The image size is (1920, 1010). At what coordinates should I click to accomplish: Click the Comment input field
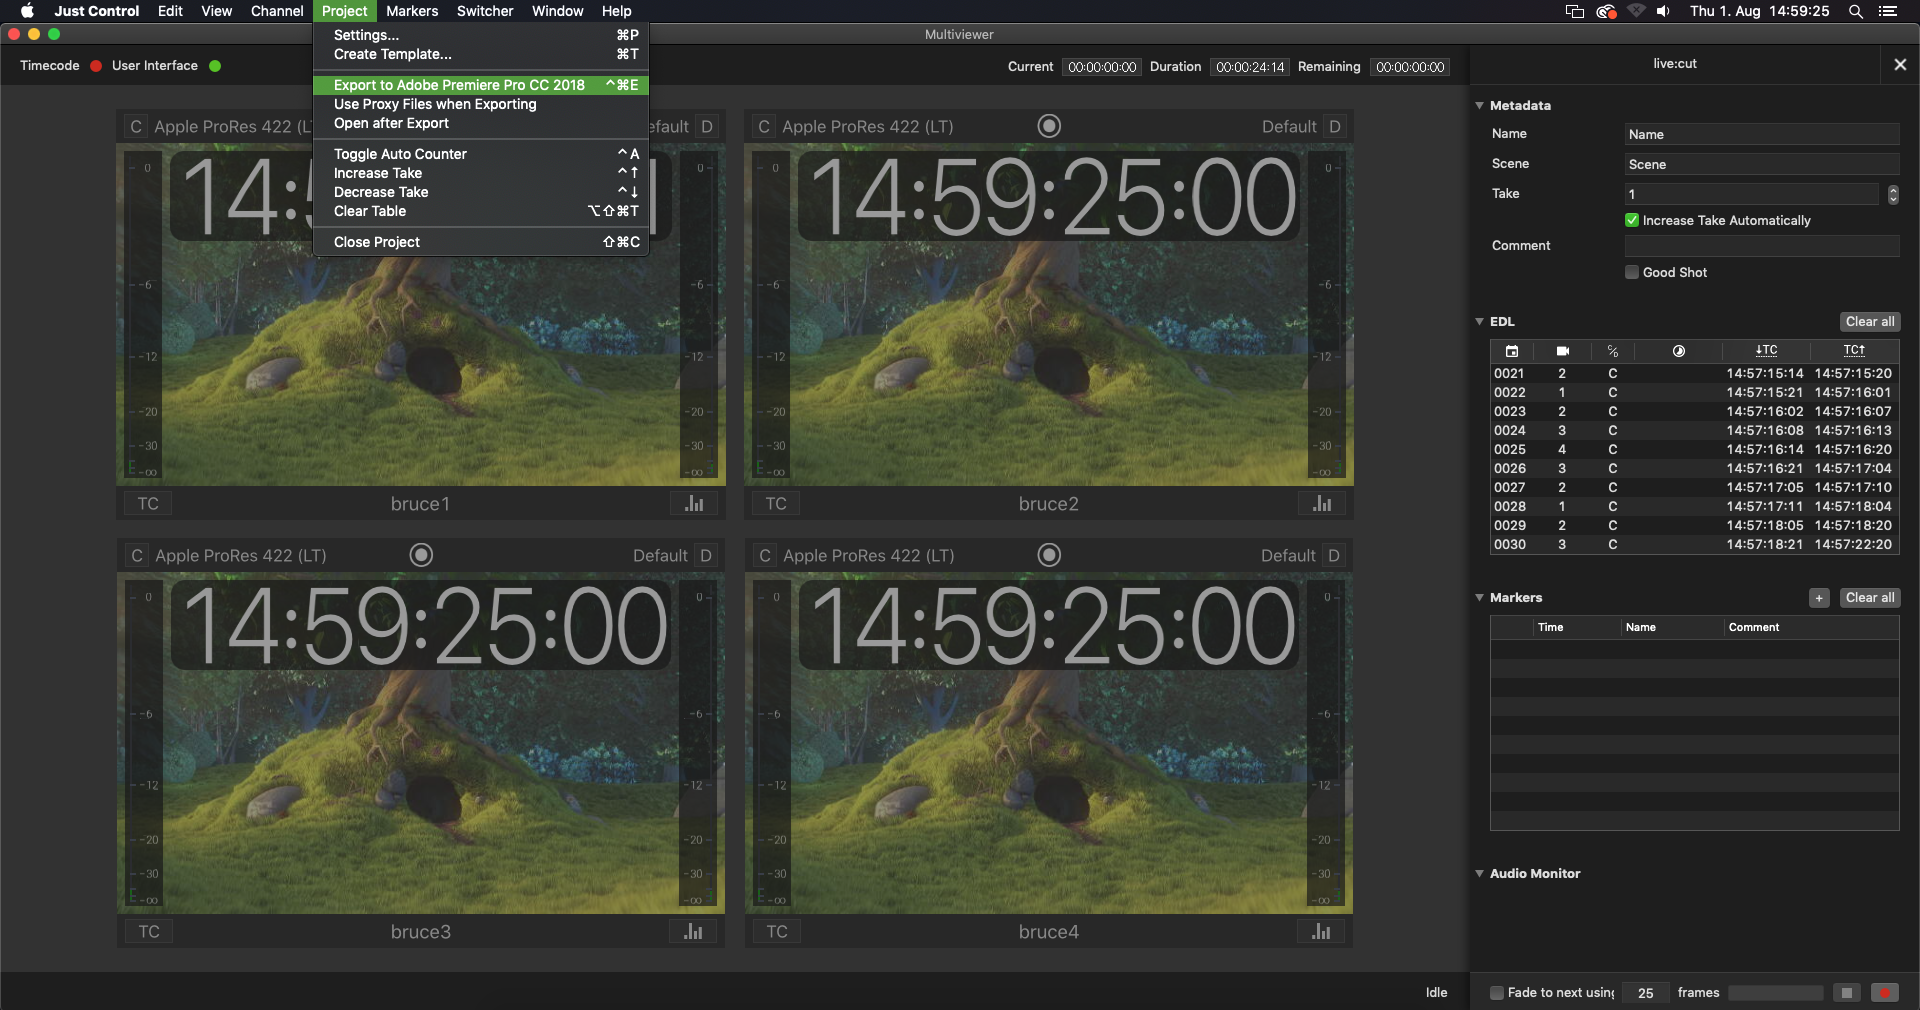1761,246
